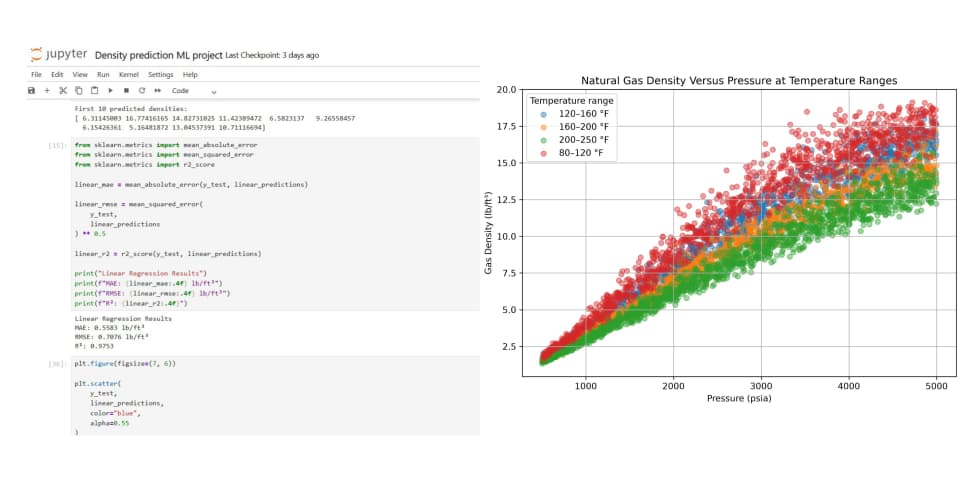This screenshot has width=960, height=480.
Task: Restart kernel and run all cells
Action: coord(157,91)
